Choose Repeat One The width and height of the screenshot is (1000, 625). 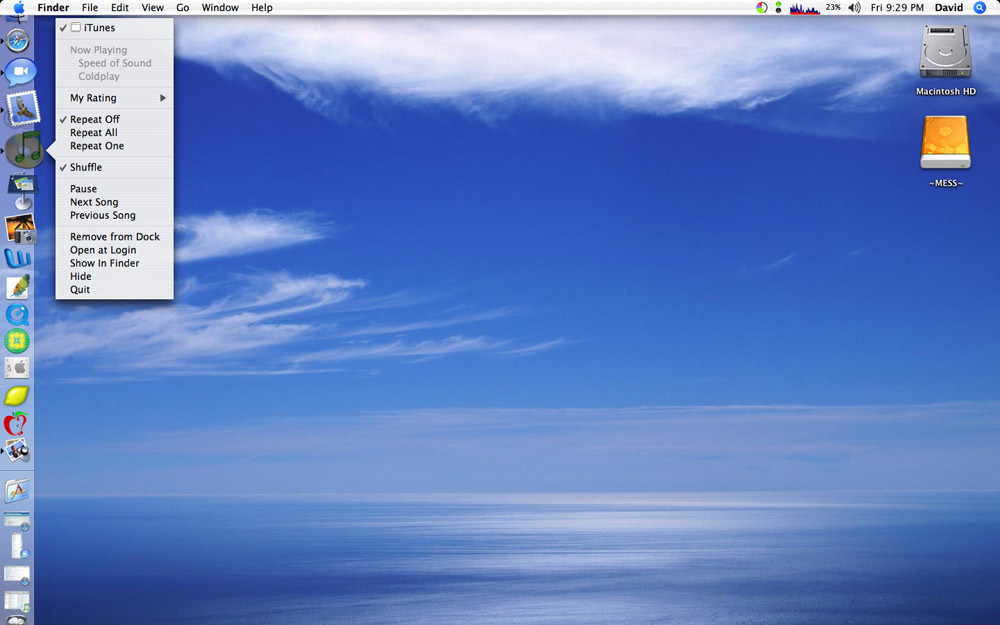click(115, 146)
